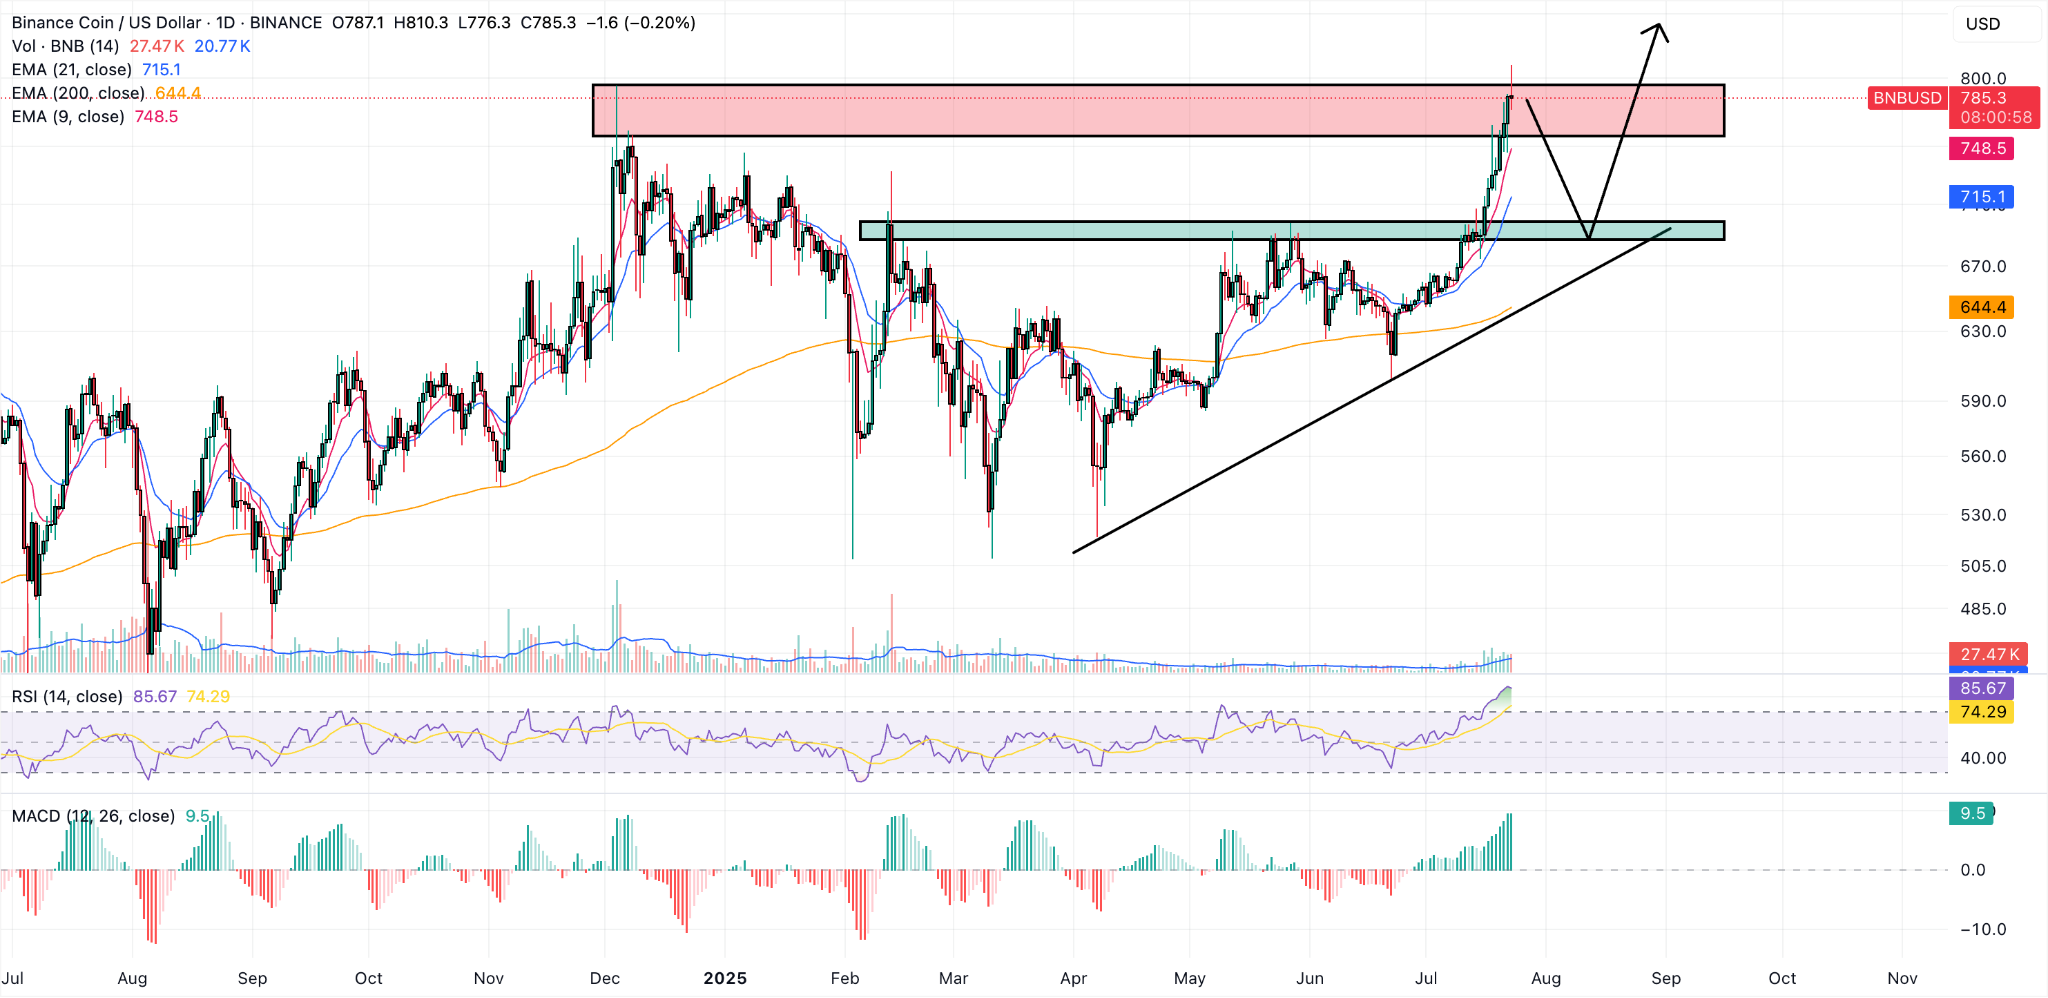Click the 40.00 RSI scale label

1983,758
